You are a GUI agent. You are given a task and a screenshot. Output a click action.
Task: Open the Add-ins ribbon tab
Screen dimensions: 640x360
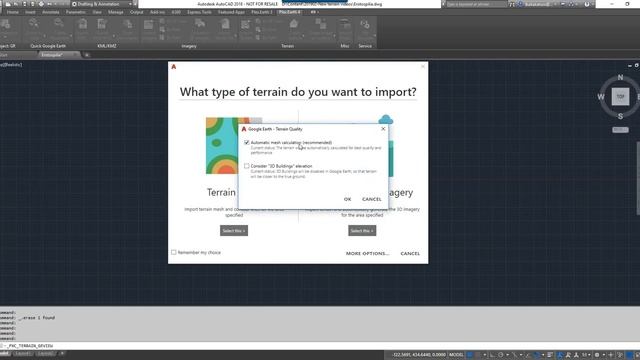point(157,12)
